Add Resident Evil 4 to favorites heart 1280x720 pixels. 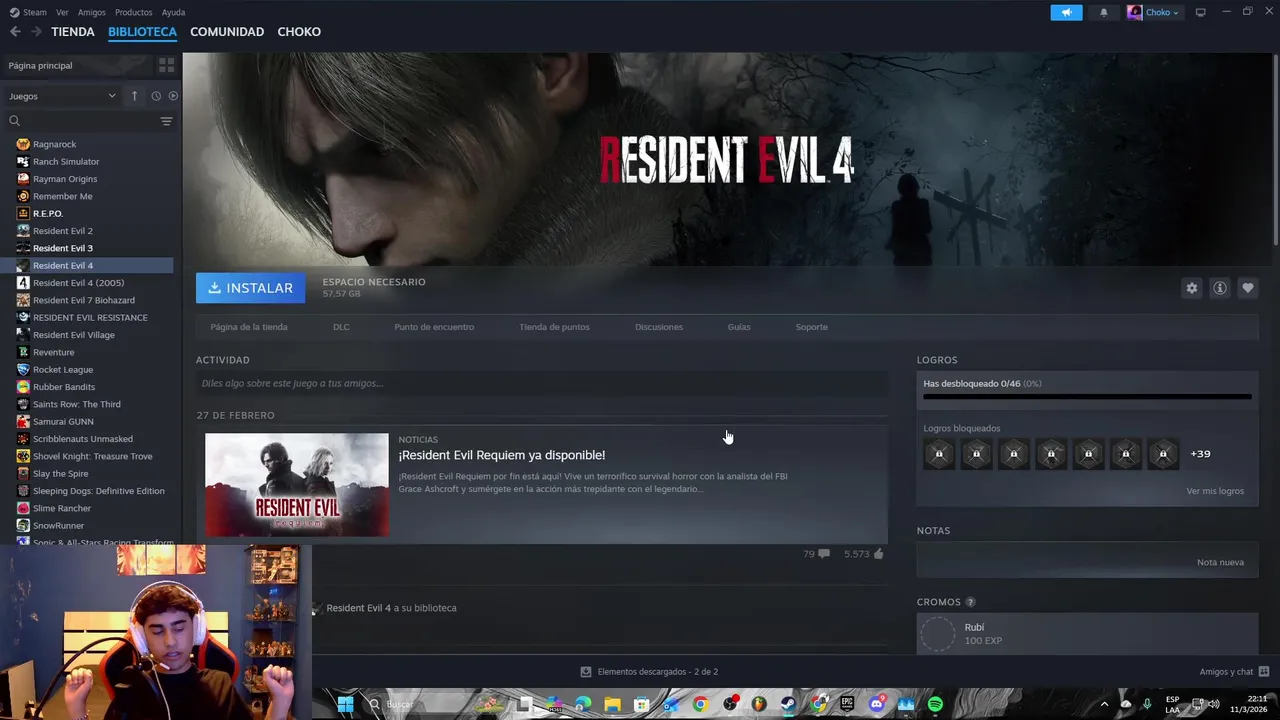[x=1248, y=288]
